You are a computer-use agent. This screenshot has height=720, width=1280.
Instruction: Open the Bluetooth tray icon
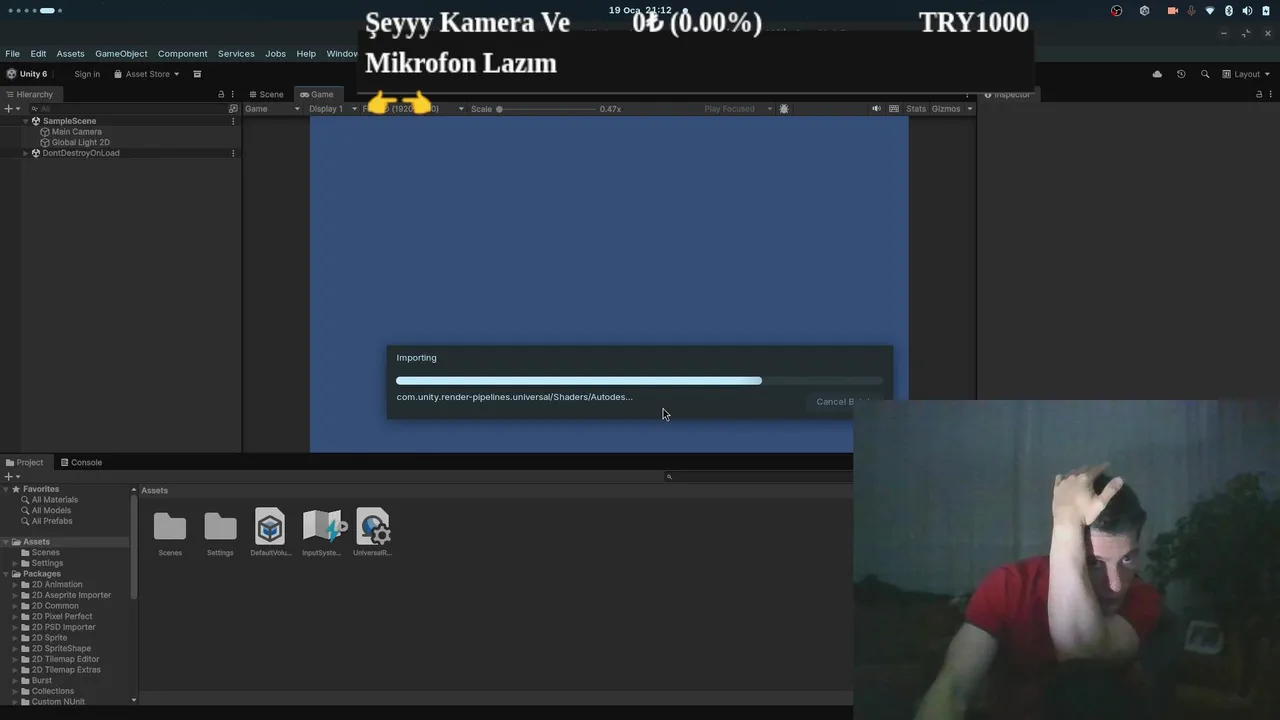point(1229,11)
